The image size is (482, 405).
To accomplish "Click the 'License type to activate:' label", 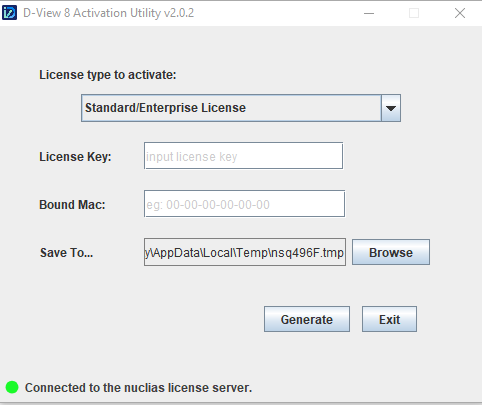I will point(108,75).
